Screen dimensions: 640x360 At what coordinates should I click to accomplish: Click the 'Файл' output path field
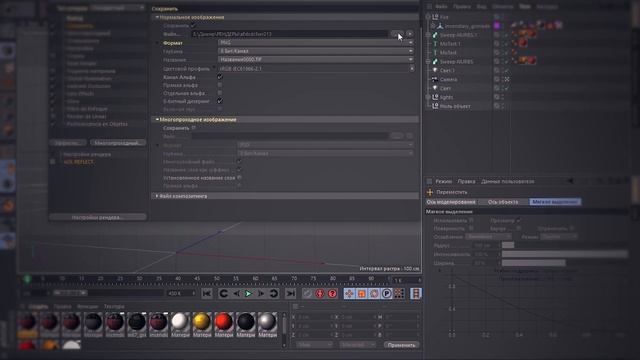pyautogui.click(x=290, y=34)
